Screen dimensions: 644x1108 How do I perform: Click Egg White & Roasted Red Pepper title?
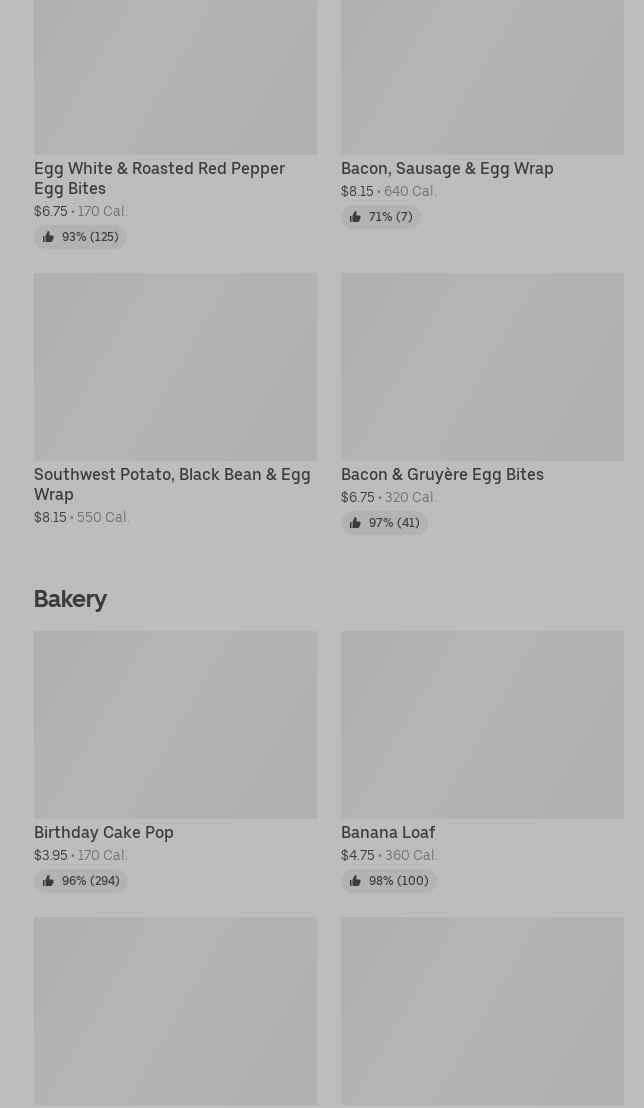(x=159, y=178)
